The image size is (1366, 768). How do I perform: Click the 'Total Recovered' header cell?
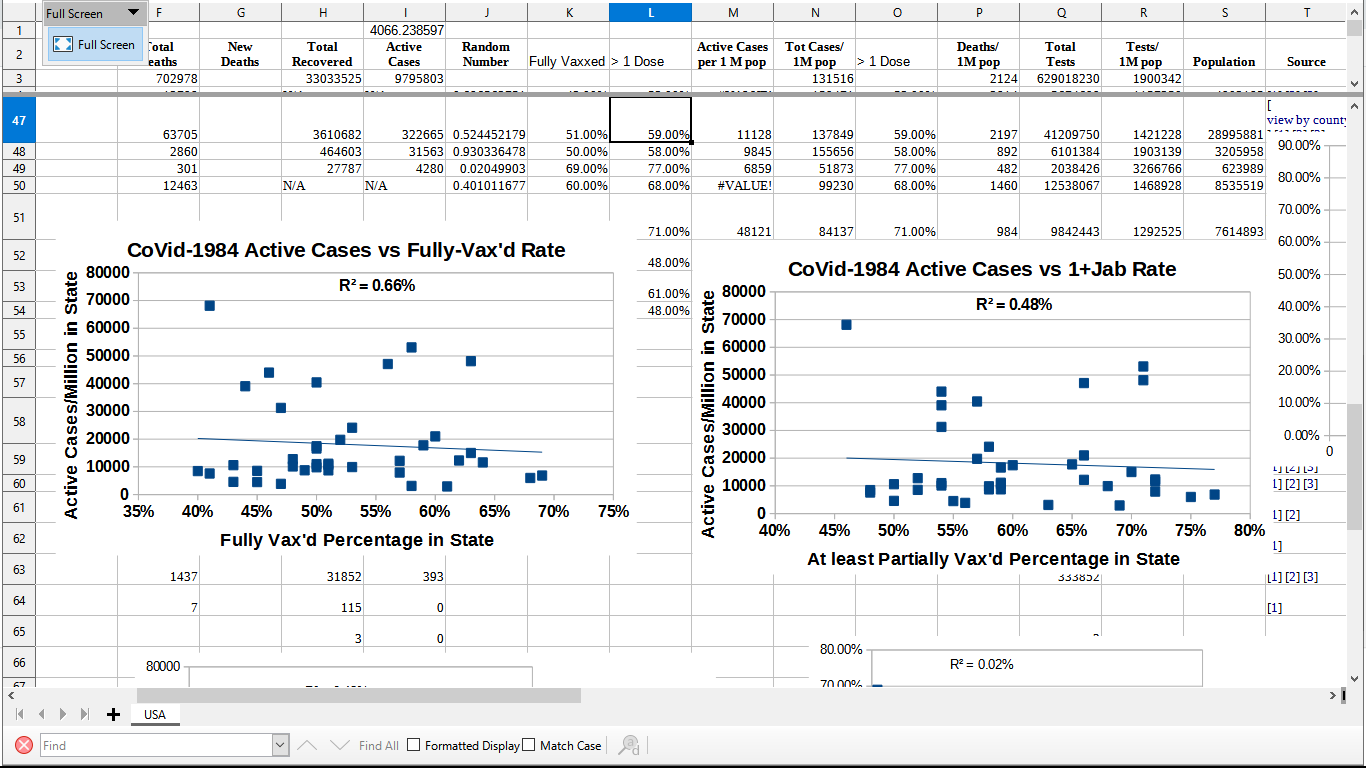[x=322, y=54]
